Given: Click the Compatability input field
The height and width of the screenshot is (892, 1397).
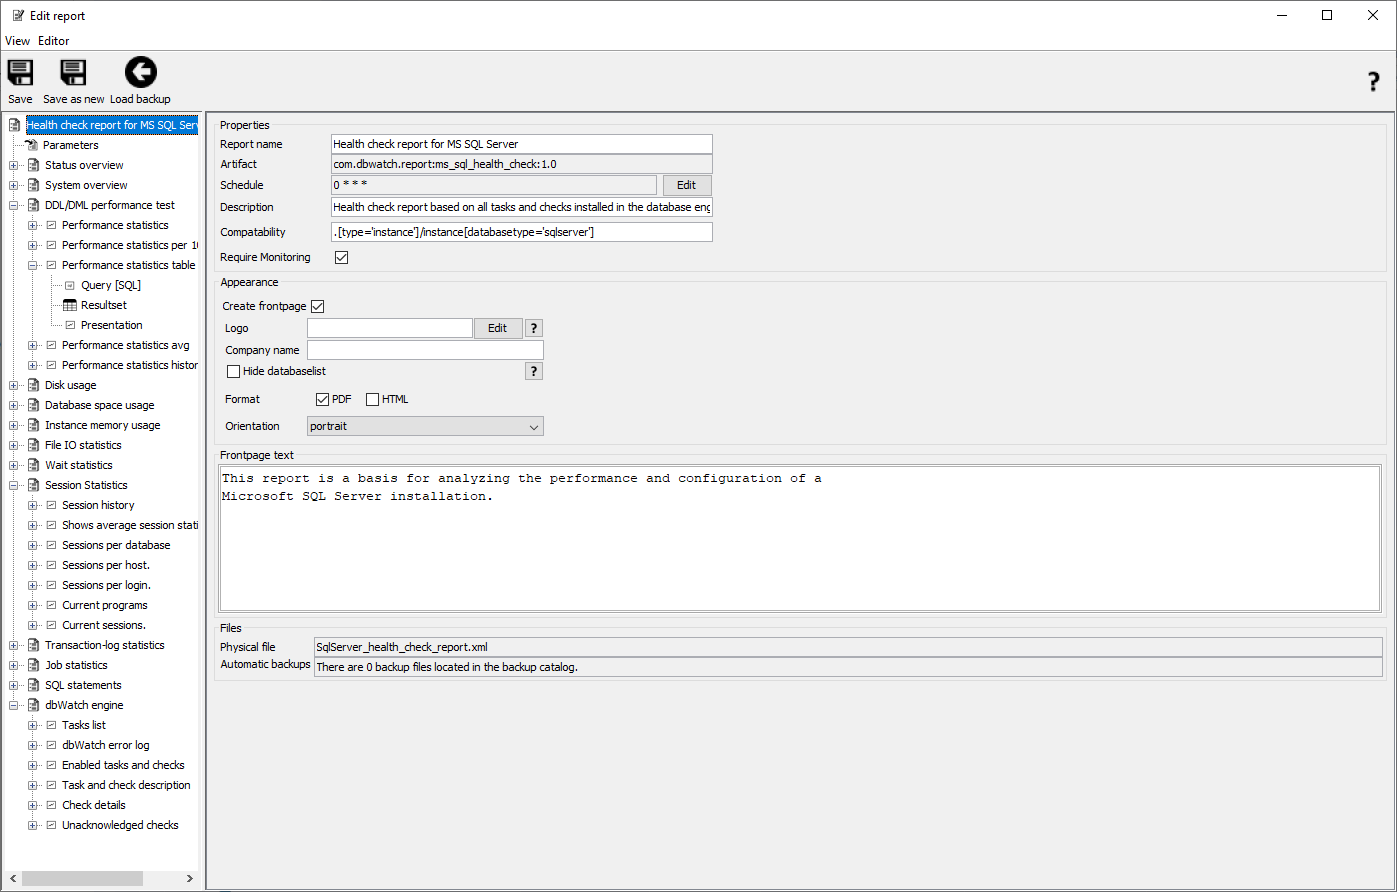Looking at the screenshot, I should pos(521,232).
